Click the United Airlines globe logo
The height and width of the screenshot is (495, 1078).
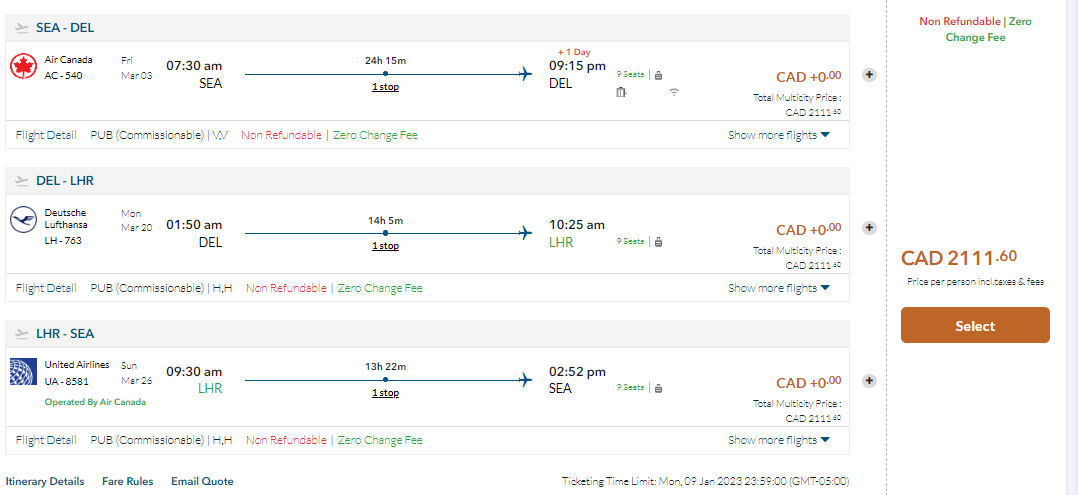[23, 372]
